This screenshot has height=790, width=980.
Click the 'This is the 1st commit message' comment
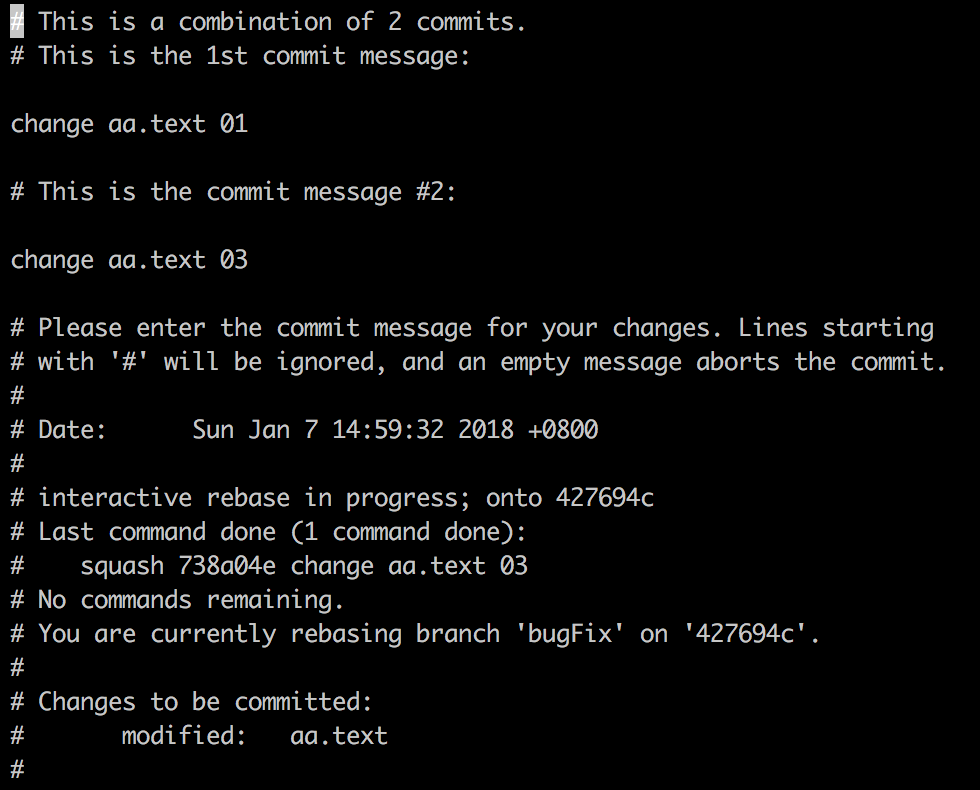pyautogui.click(x=240, y=56)
